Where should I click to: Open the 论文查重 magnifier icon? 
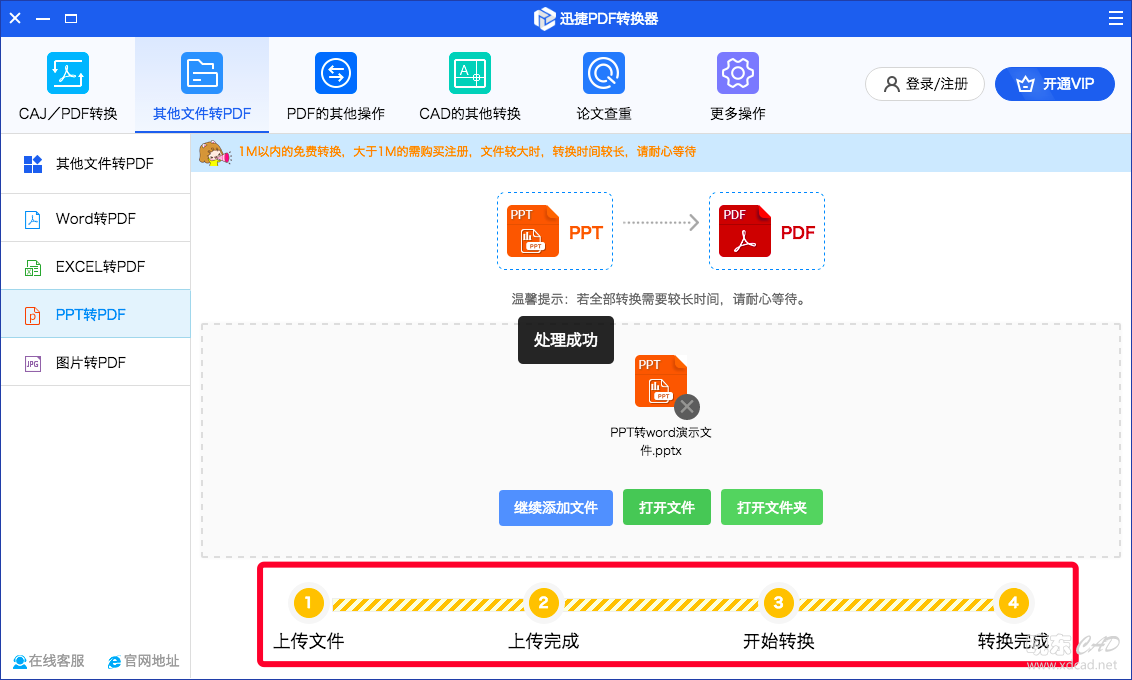604,73
